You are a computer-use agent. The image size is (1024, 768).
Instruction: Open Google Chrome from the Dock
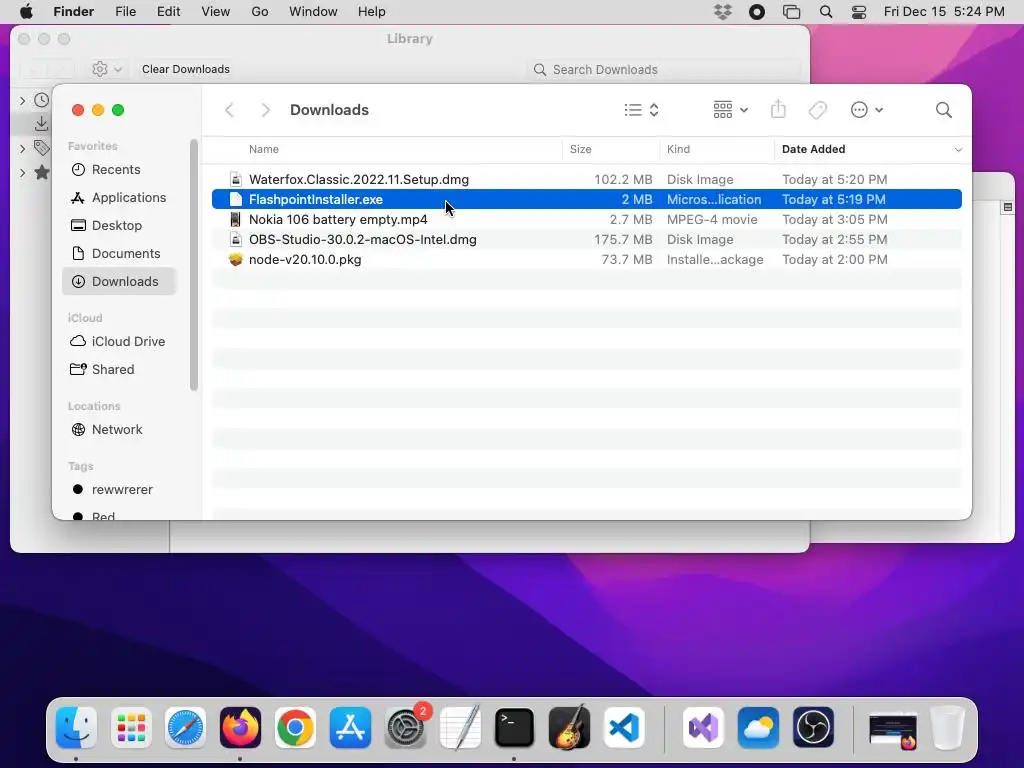point(295,728)
